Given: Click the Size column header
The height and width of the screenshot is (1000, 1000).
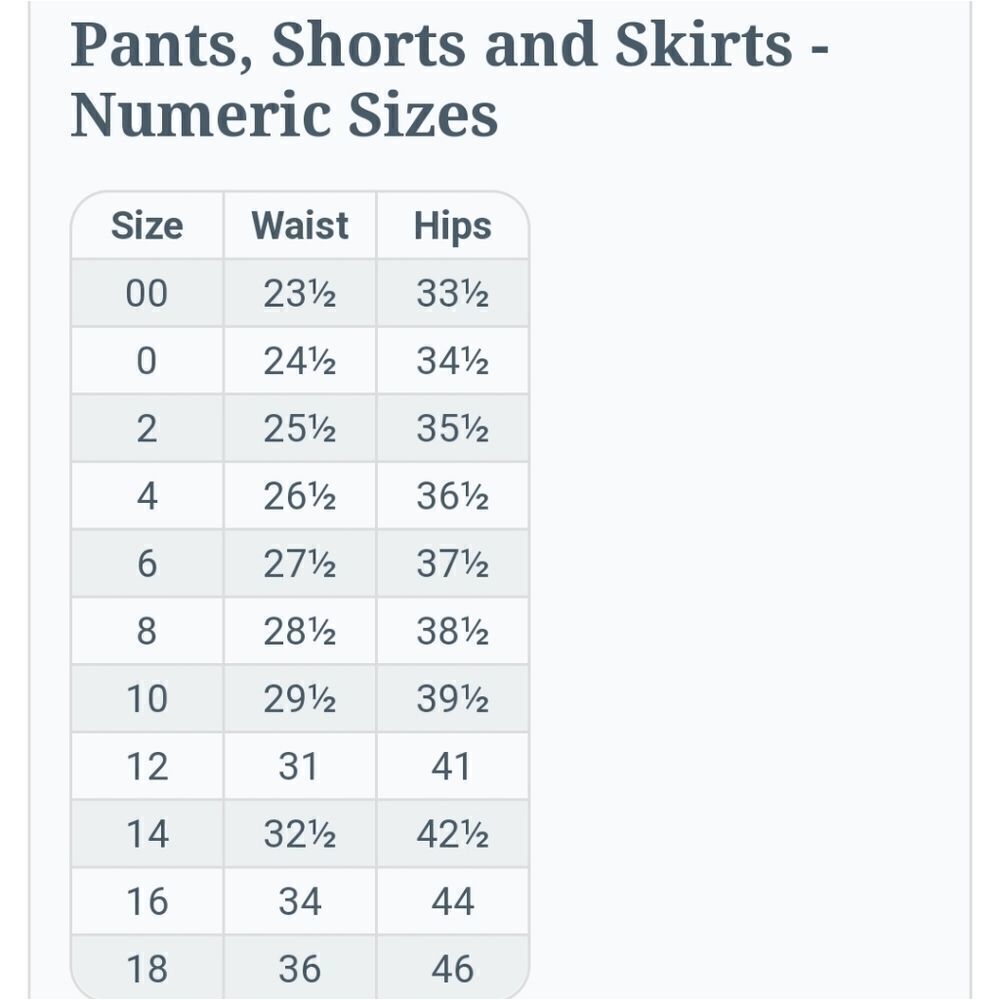Looking at the screenshot, I should point(147,226).
